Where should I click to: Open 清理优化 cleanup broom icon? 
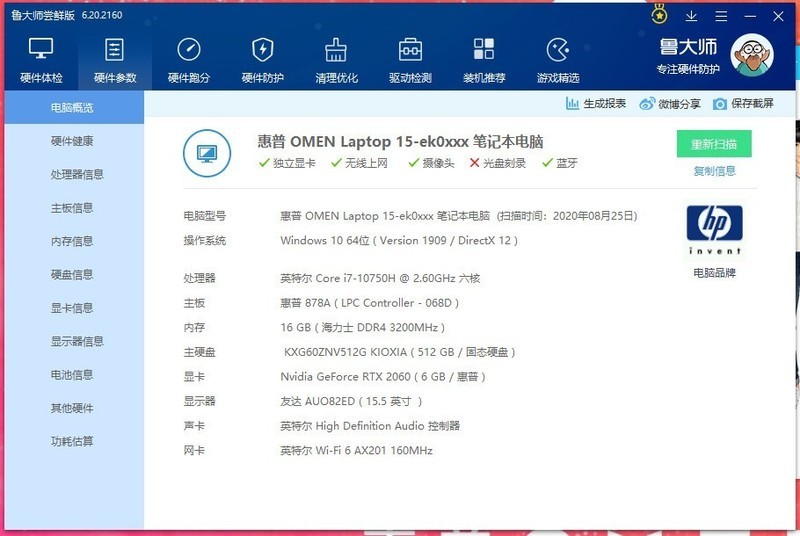tap(336, 49)
